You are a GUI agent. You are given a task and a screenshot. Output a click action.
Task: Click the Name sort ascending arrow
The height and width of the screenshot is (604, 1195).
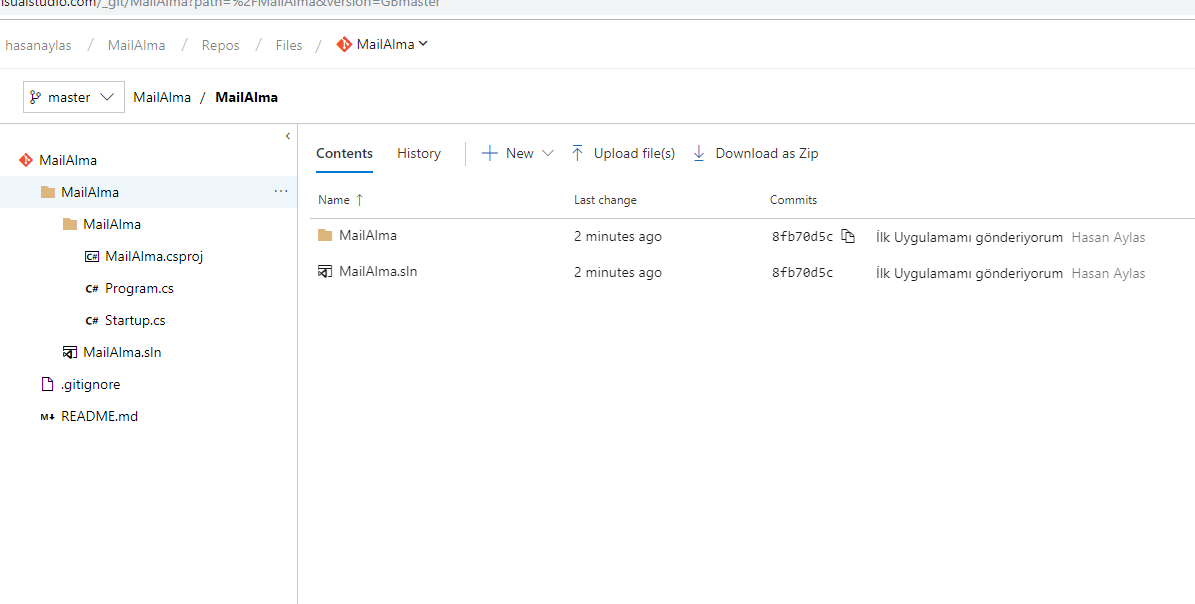tap(360, 200)
